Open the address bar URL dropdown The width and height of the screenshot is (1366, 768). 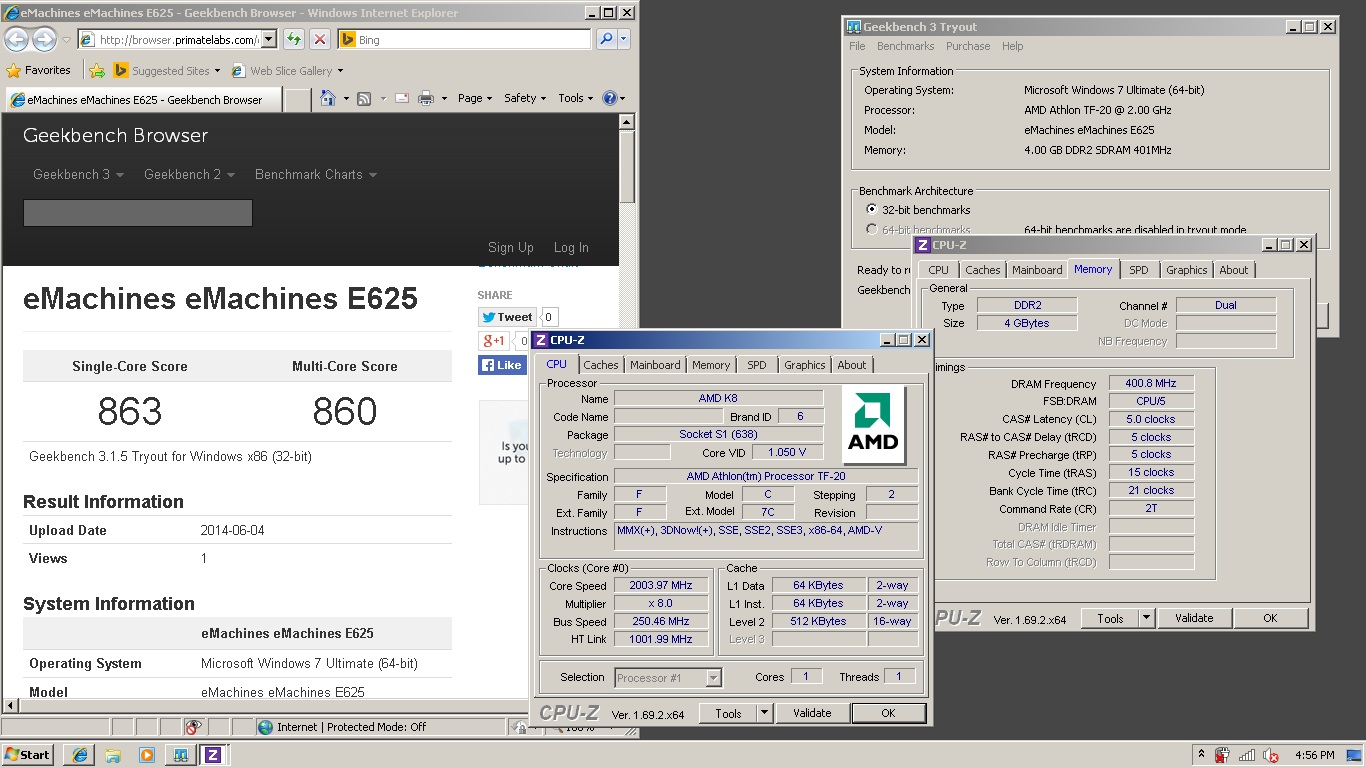[268, 39]
